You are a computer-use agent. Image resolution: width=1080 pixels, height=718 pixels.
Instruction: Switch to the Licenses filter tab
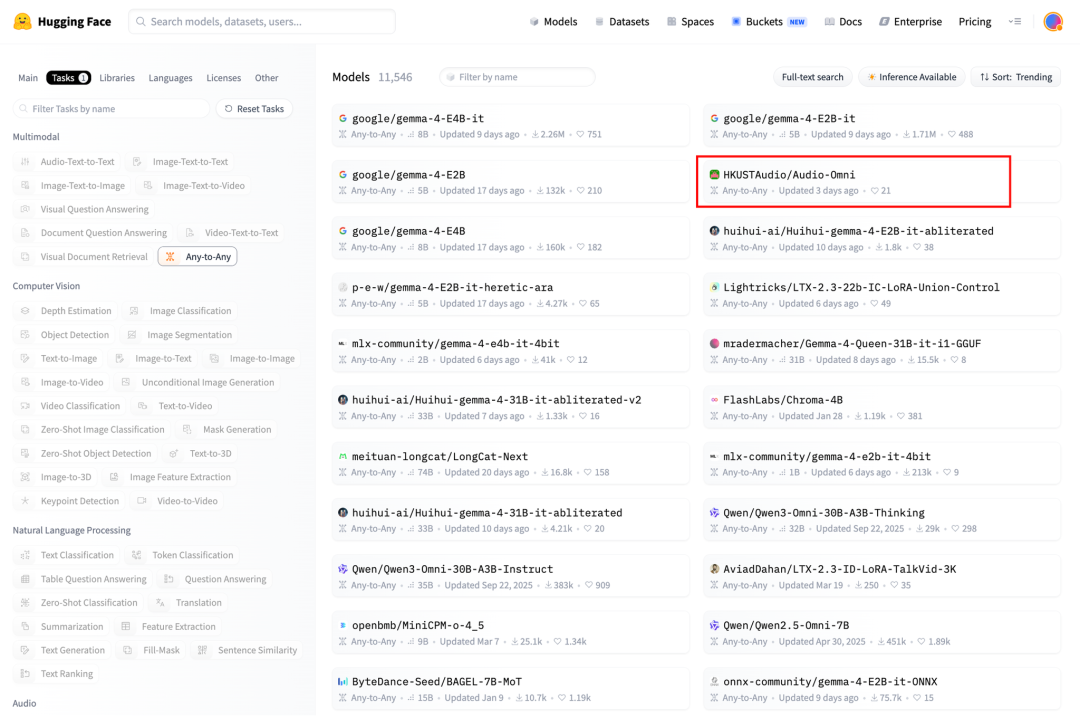pyautogui.click(x=224, y=78)
